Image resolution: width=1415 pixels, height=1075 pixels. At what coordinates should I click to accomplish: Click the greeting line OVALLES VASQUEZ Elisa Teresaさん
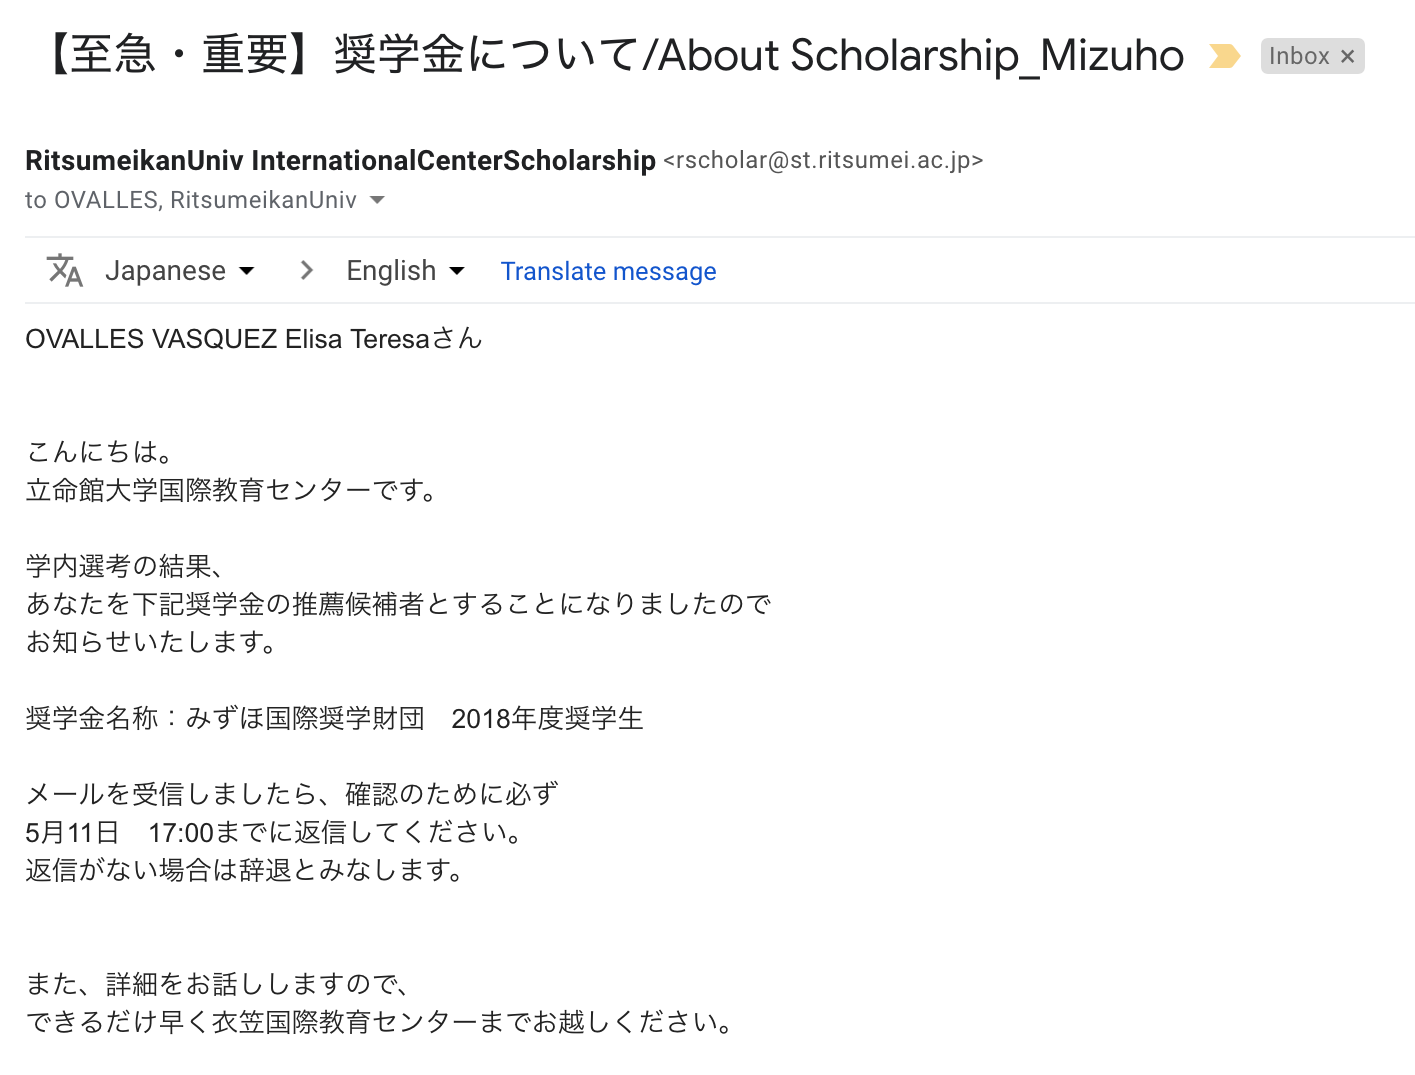(x=254, y=339)
